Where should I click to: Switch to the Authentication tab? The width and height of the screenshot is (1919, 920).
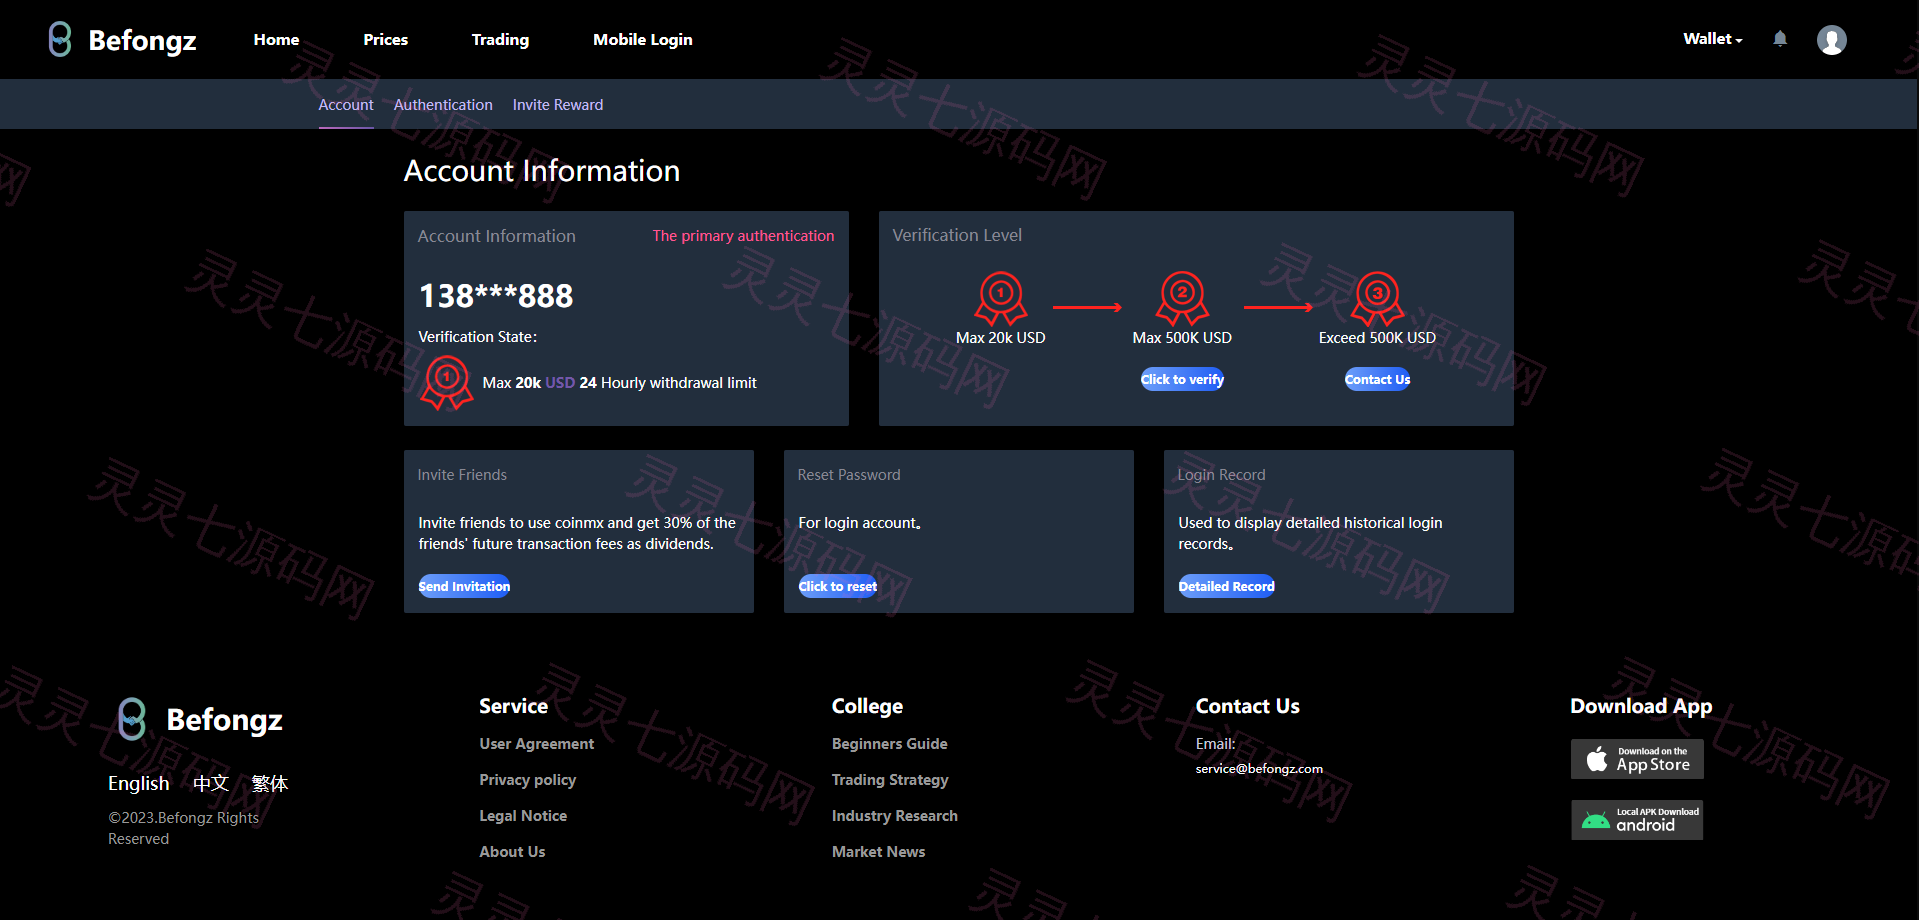tap(443, 105)
